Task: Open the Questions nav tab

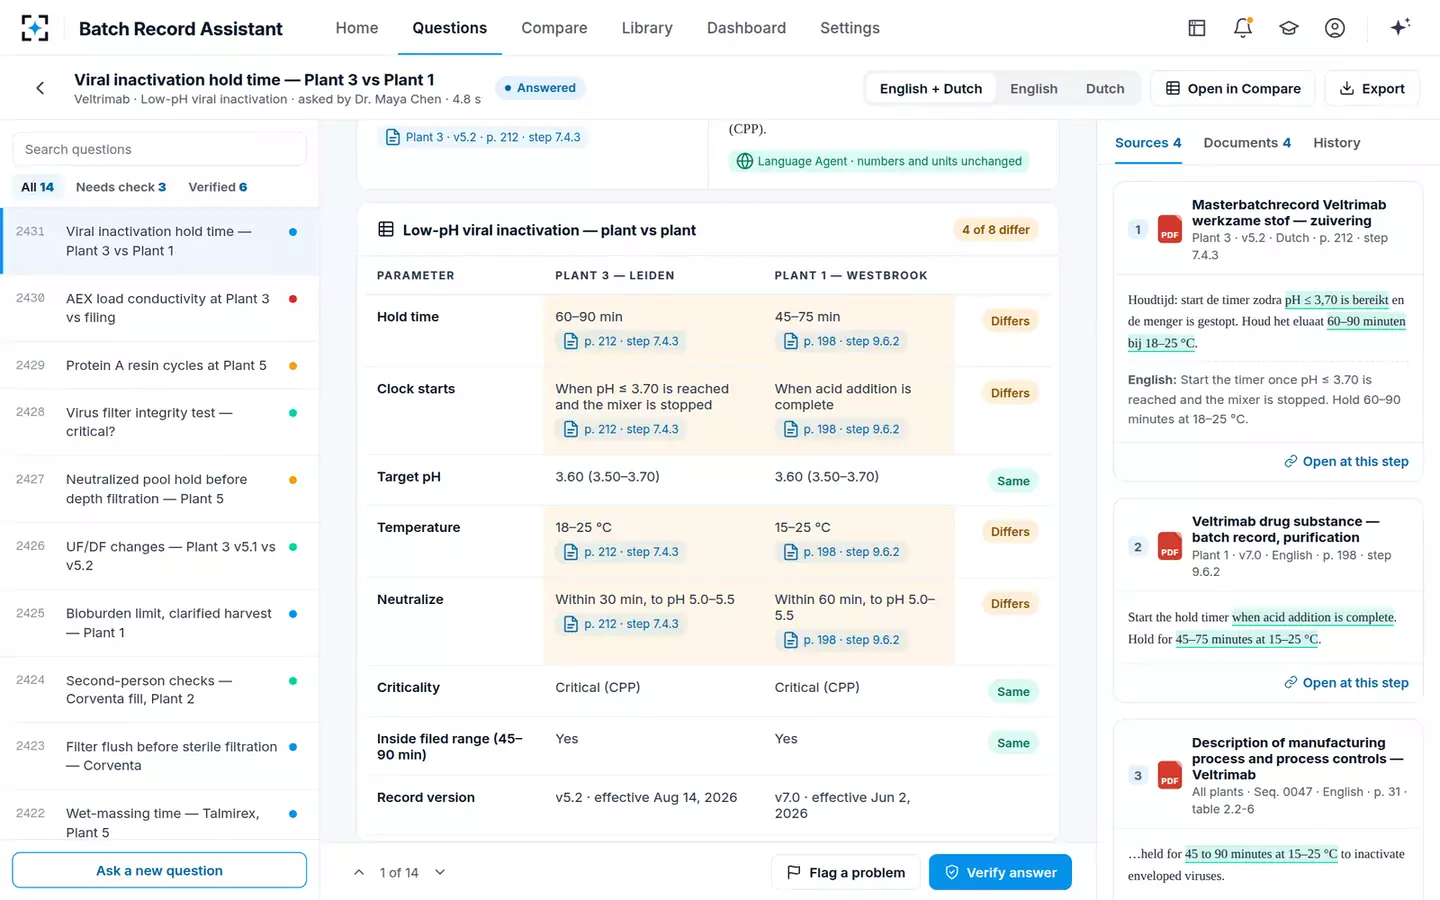Action: (x=450, y=28)
